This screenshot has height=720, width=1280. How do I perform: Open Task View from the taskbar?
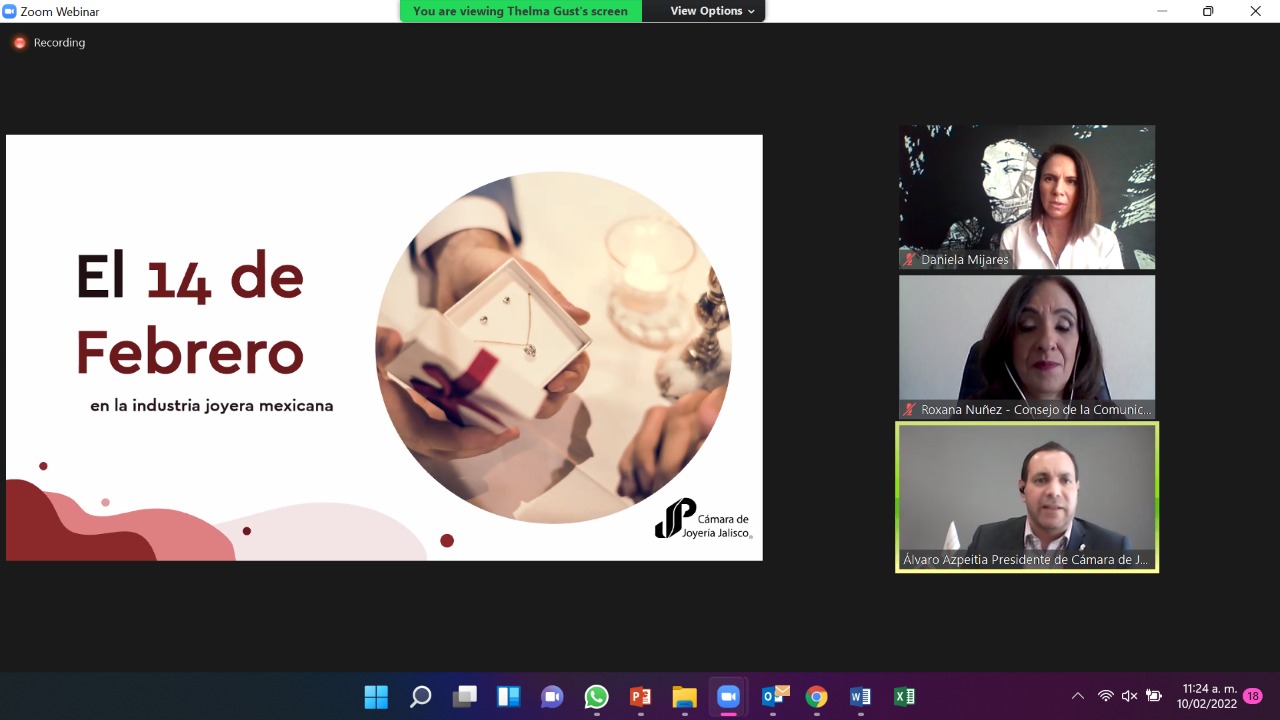464,697
